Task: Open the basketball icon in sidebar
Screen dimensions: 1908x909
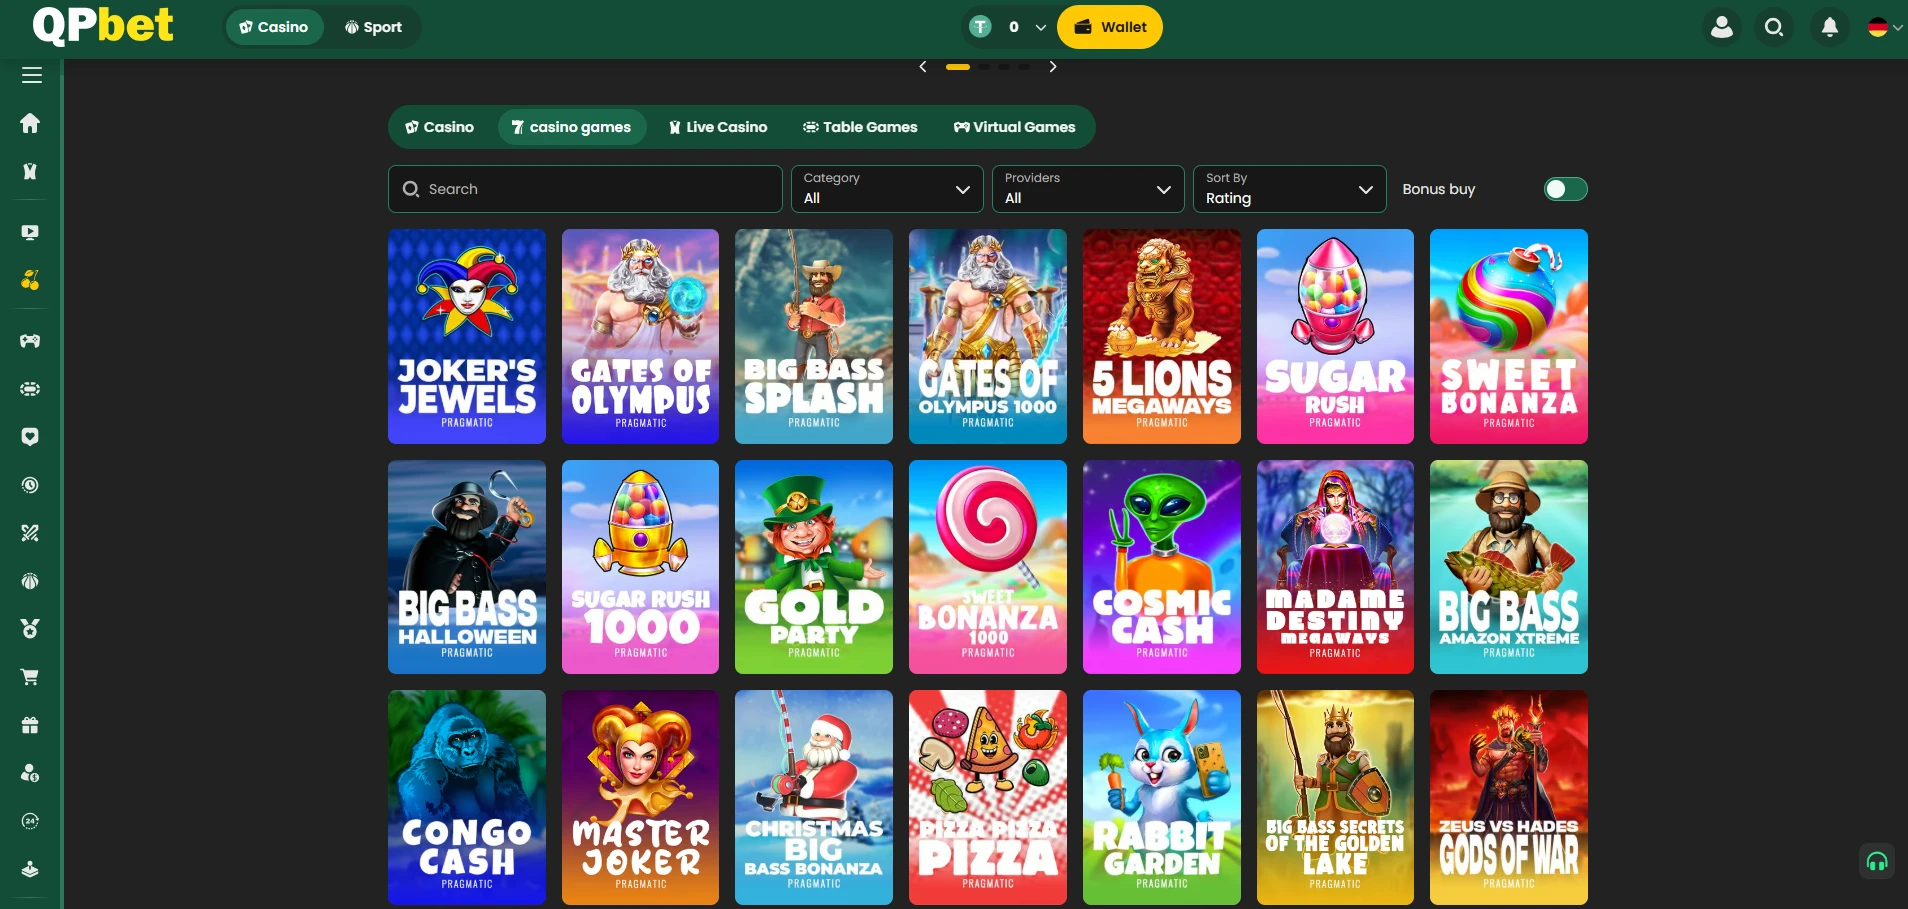Action: [x=30, y=581]
